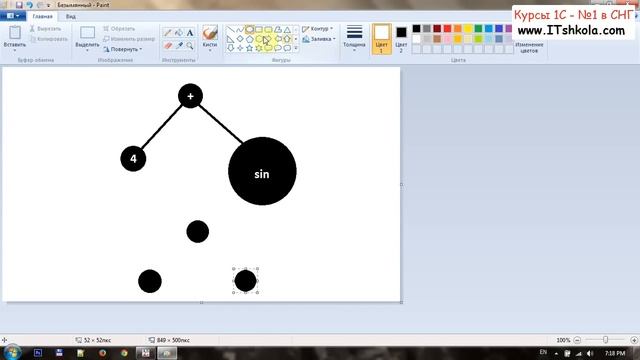Pick the yellow color swatch
640x360 pixels.
(468, 29)
